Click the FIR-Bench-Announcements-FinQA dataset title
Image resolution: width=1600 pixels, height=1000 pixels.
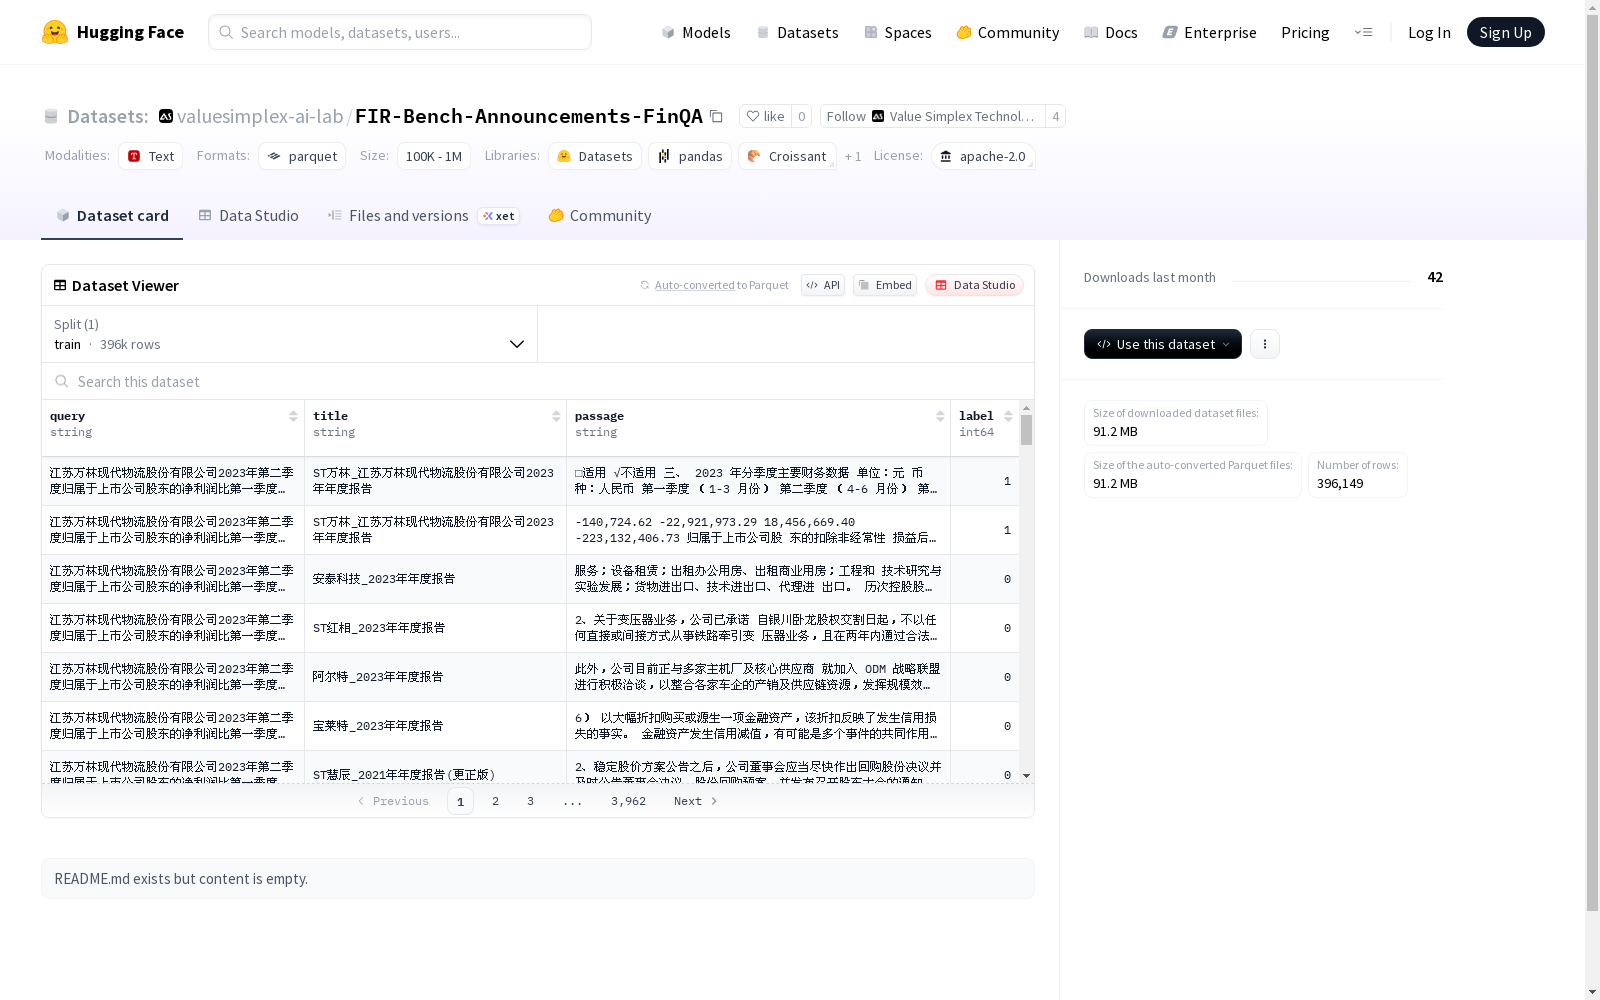pyautogui.click(x=529, y=116)
